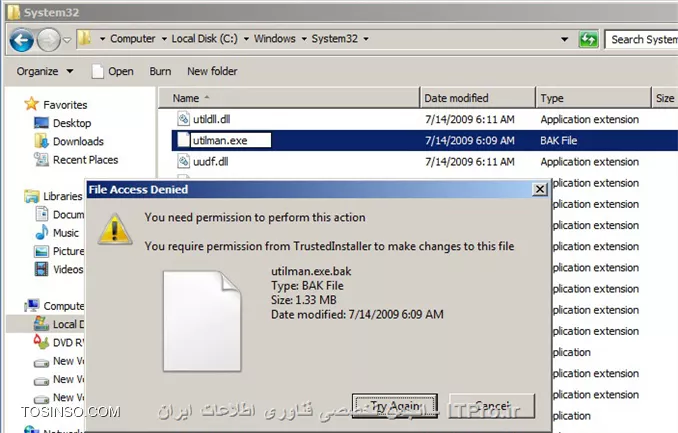Click Try Again in the dialog
This screenshot has height=433, width=678.
[x=395, y=406]
